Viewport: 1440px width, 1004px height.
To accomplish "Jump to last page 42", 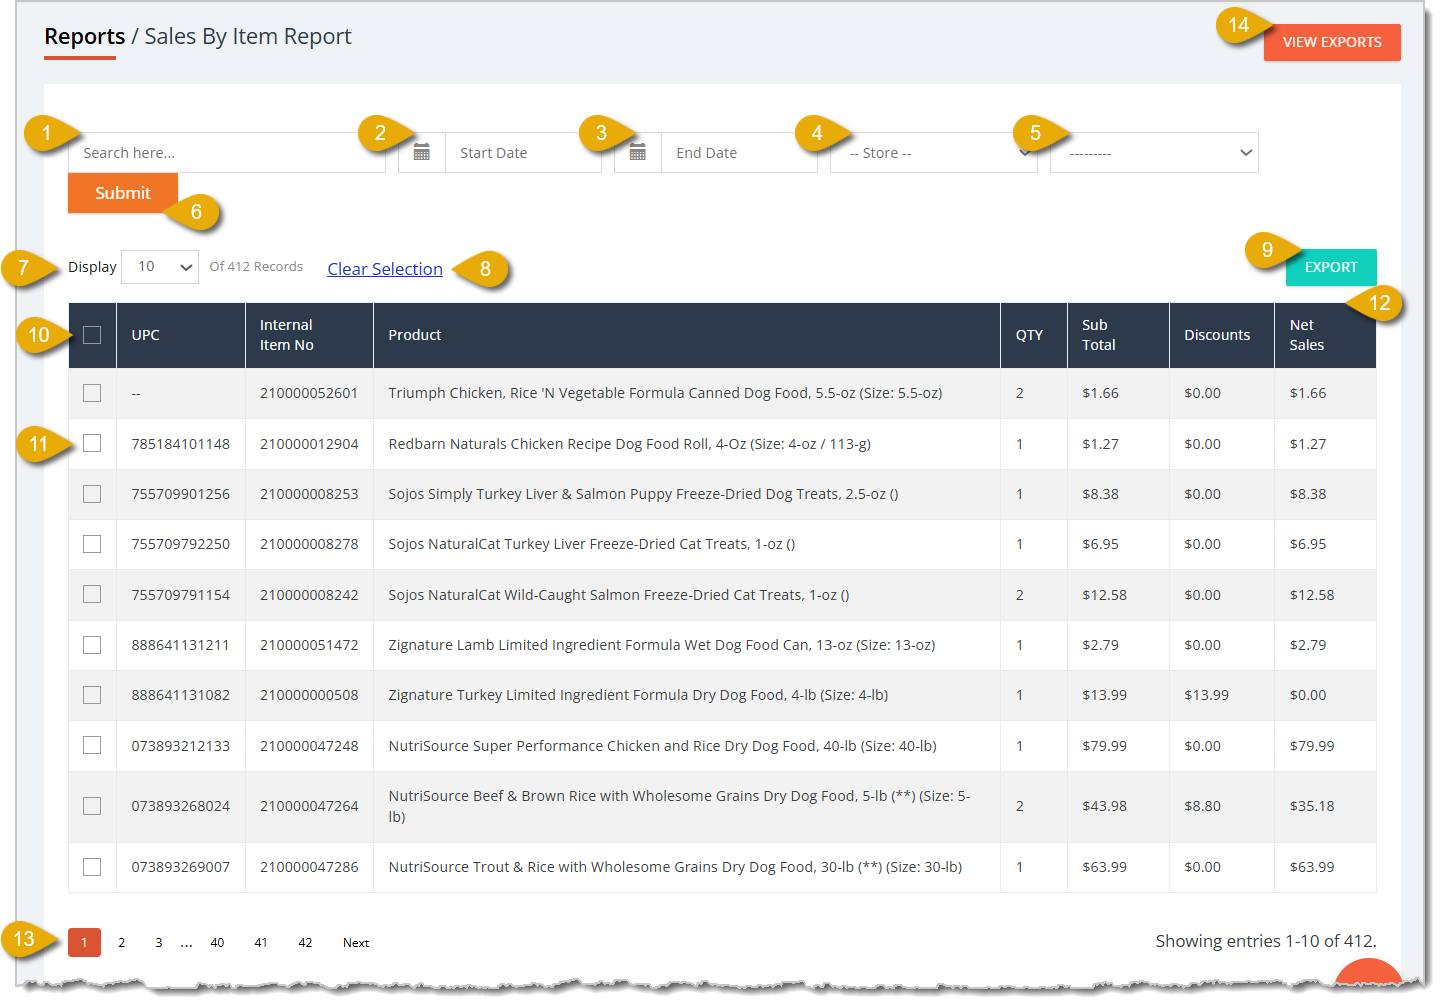I will [305, 943].
